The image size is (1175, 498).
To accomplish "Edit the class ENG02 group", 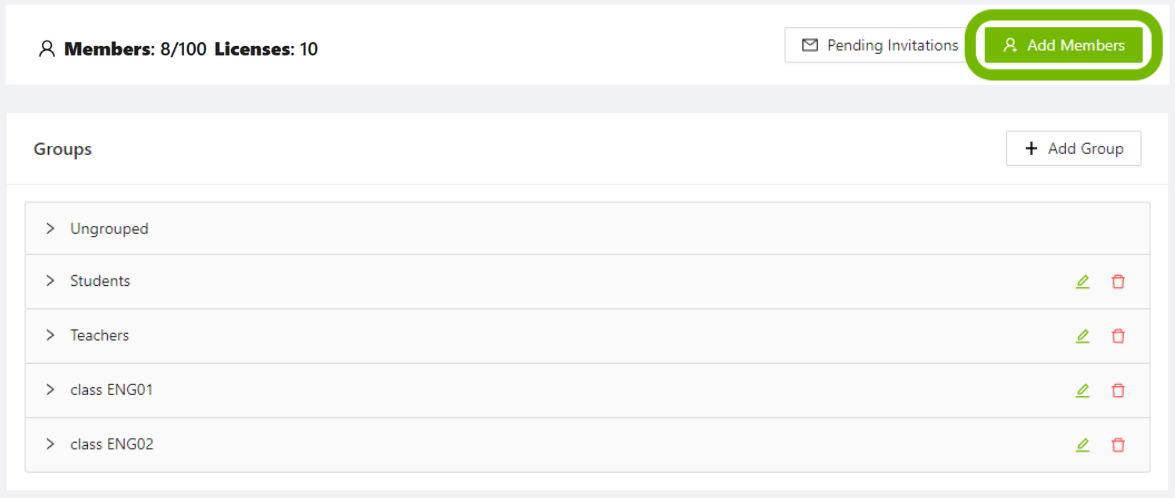I will point(1082,445).
